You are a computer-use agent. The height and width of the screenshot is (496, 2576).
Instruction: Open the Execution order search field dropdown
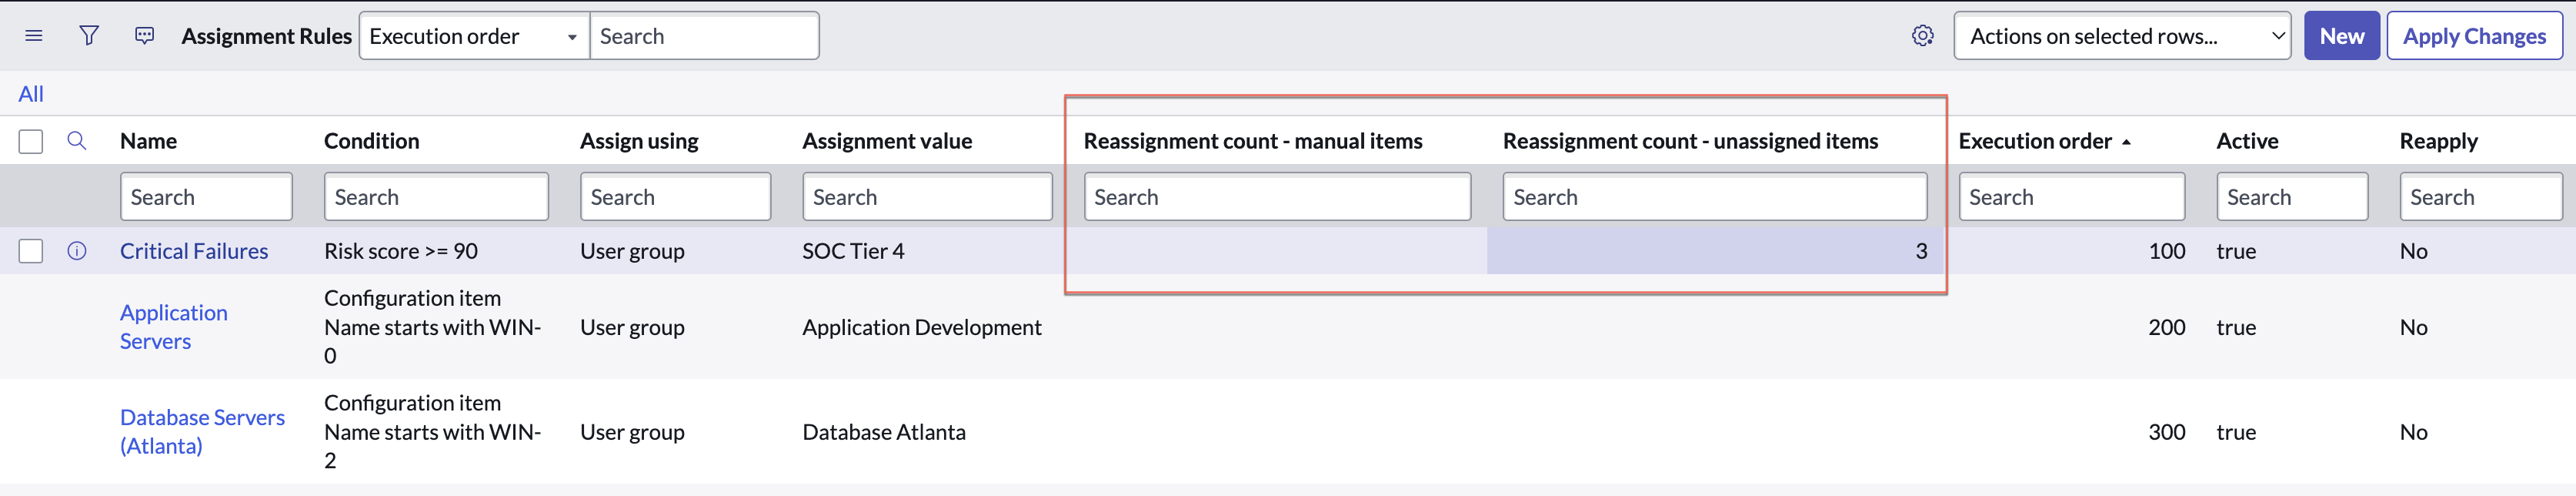[474, 36]
